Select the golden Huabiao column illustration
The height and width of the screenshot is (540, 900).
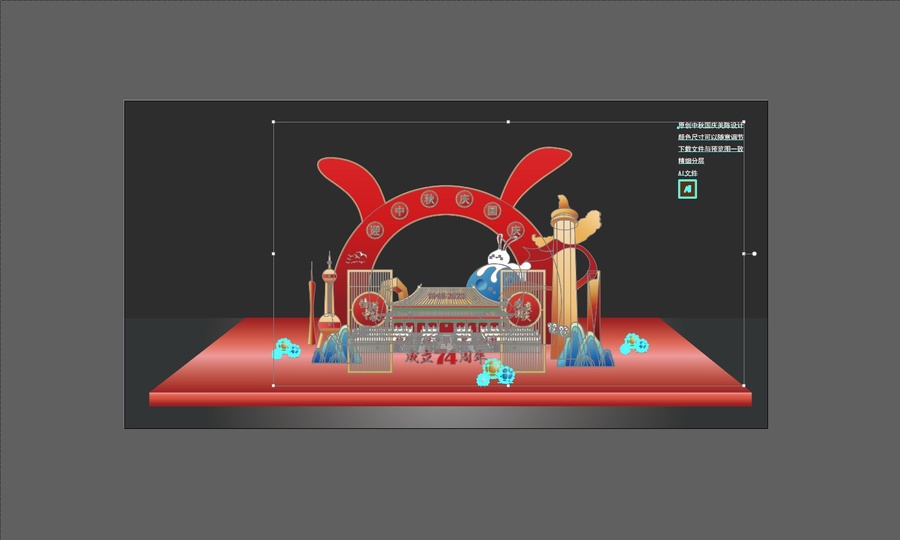tap(565, 275)
